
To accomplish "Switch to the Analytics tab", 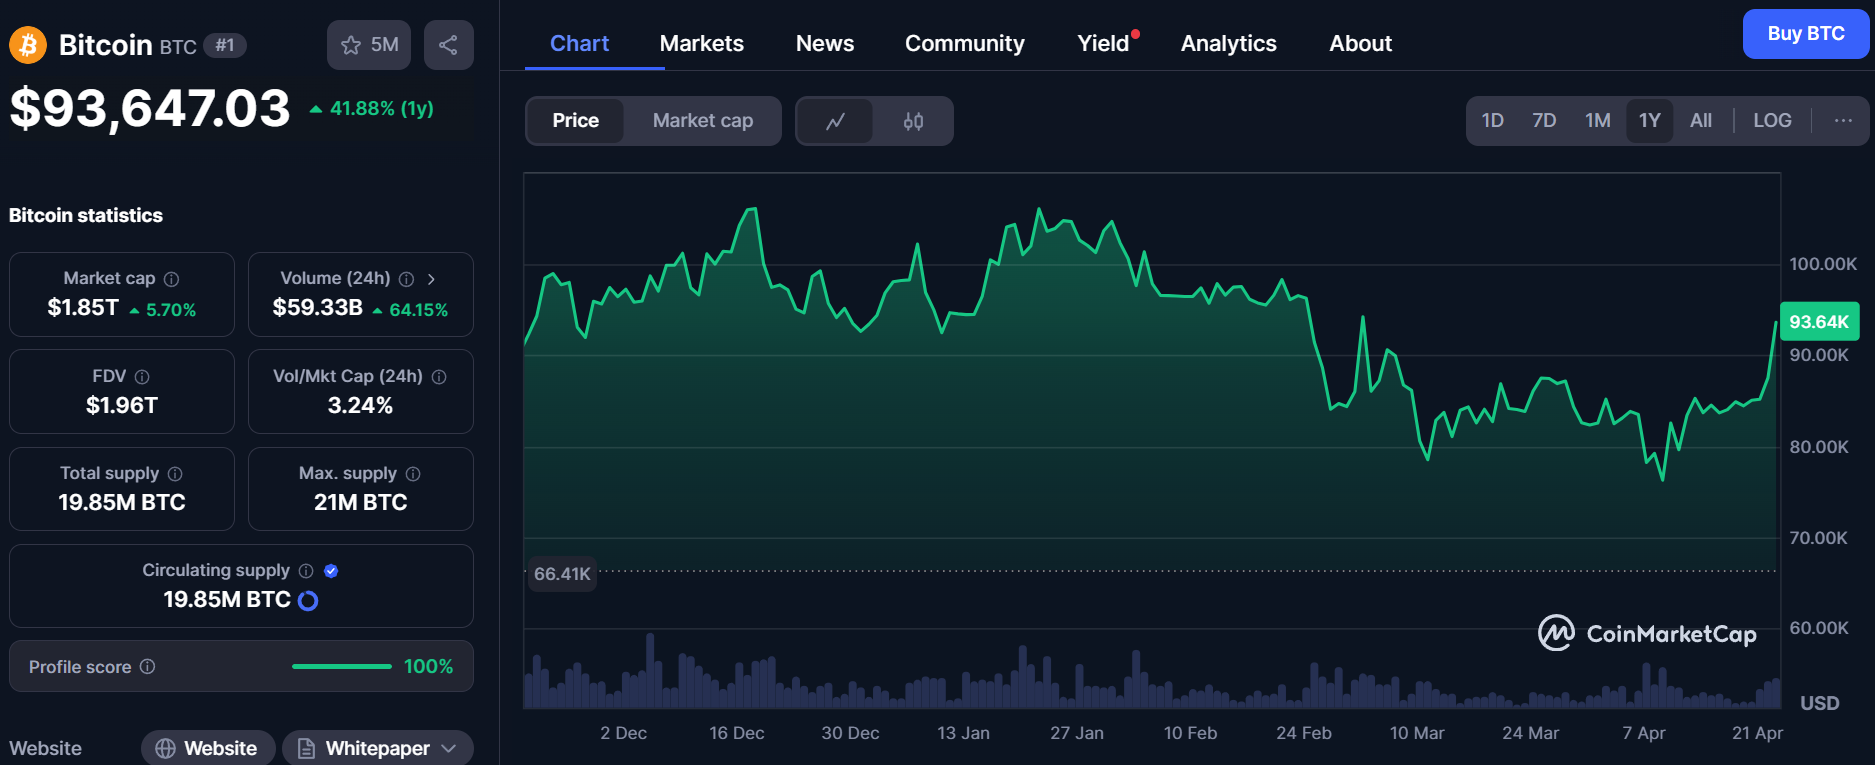I will [1228, 44].
